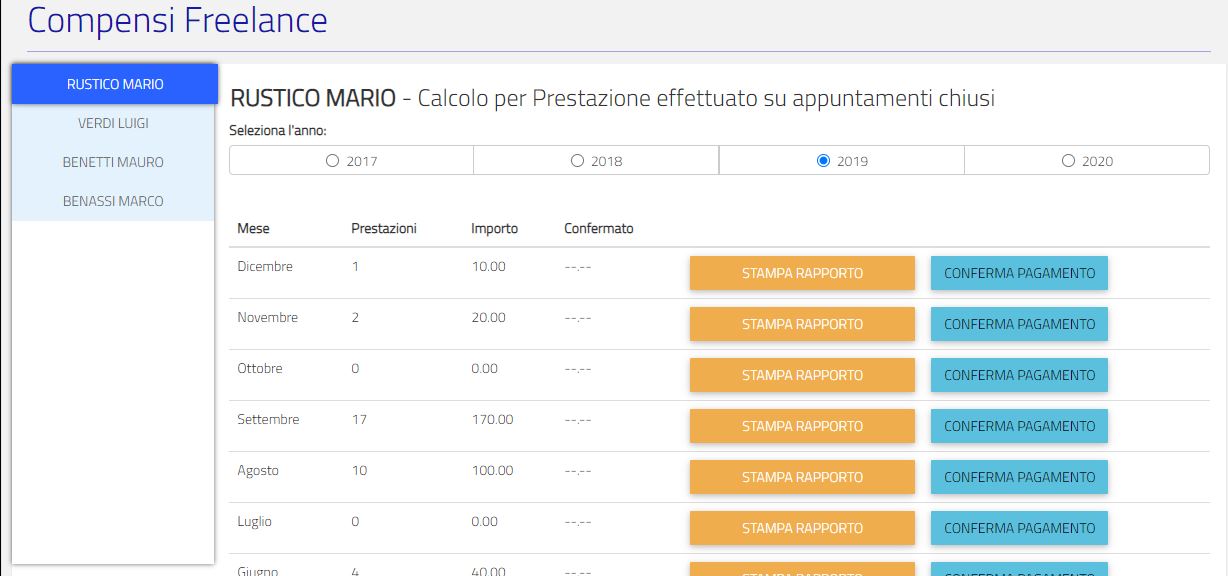Select VERDI LUIGI from the freelancer list

click(x=114, y=123)
